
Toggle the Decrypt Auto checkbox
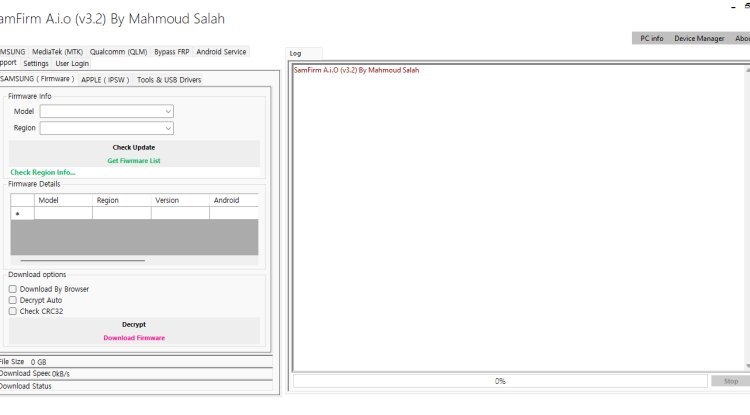pos(13,300)
